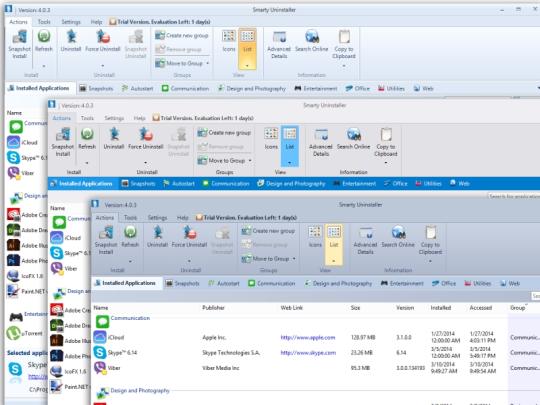Click Design and Photography group in front window
The width and height of the screenshot is (540, 405).
pyautogui.click(x=140, y=391)
